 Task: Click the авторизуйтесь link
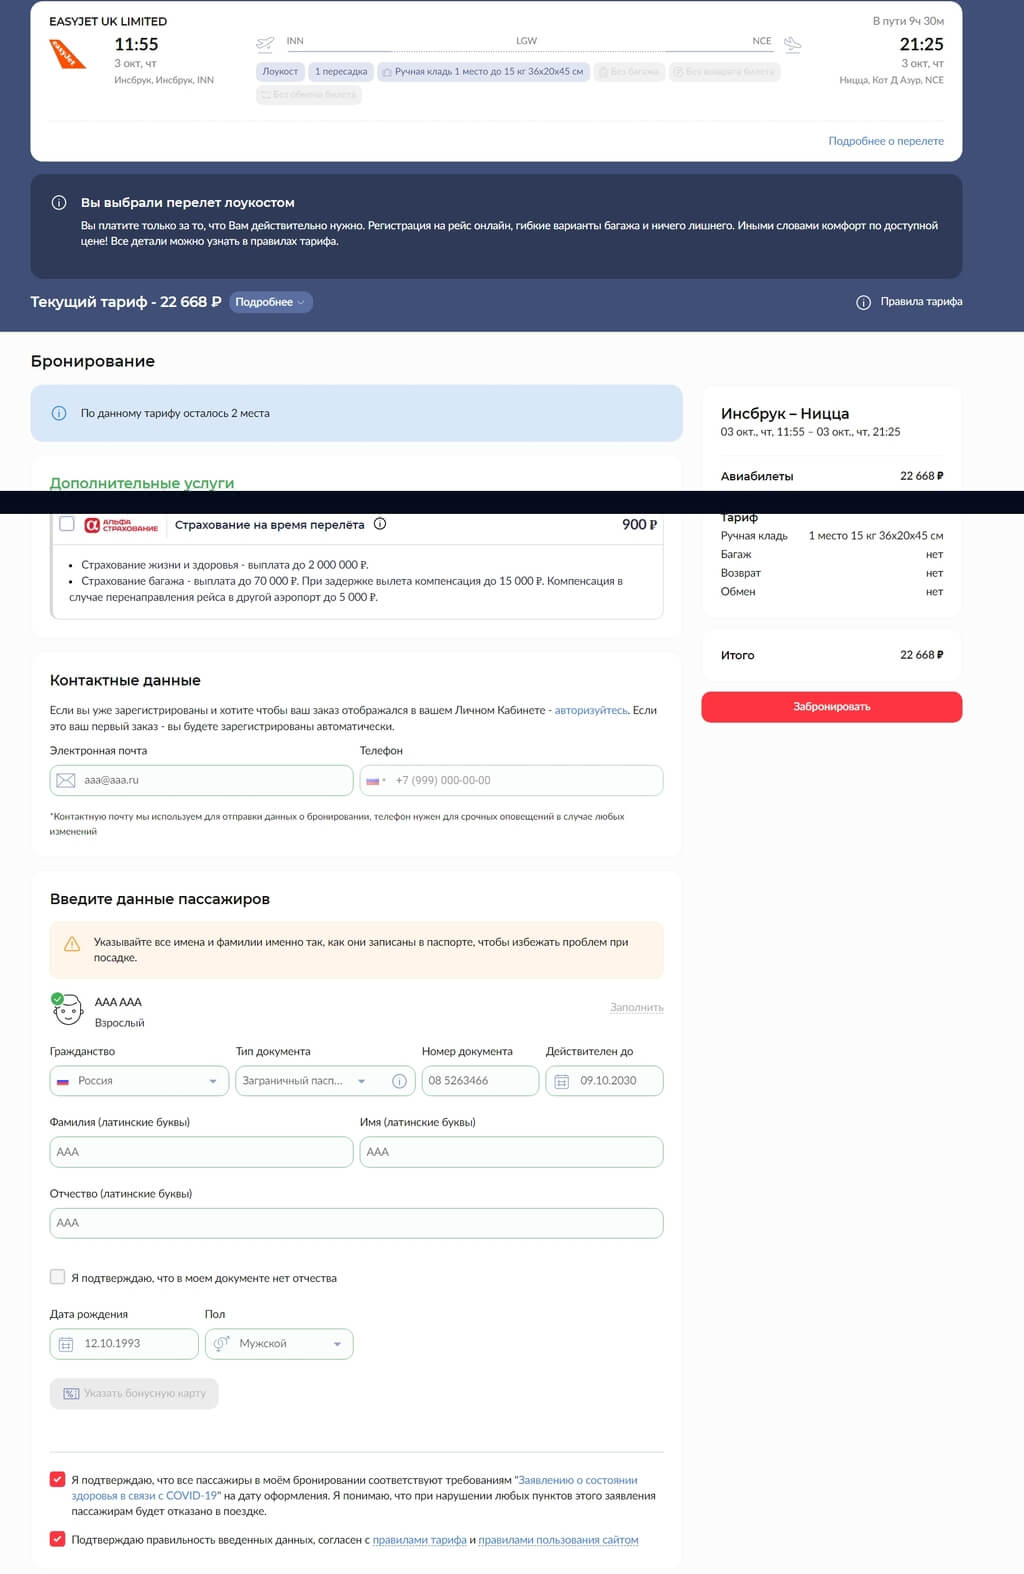pyautogui.click(x=591, y=710)
